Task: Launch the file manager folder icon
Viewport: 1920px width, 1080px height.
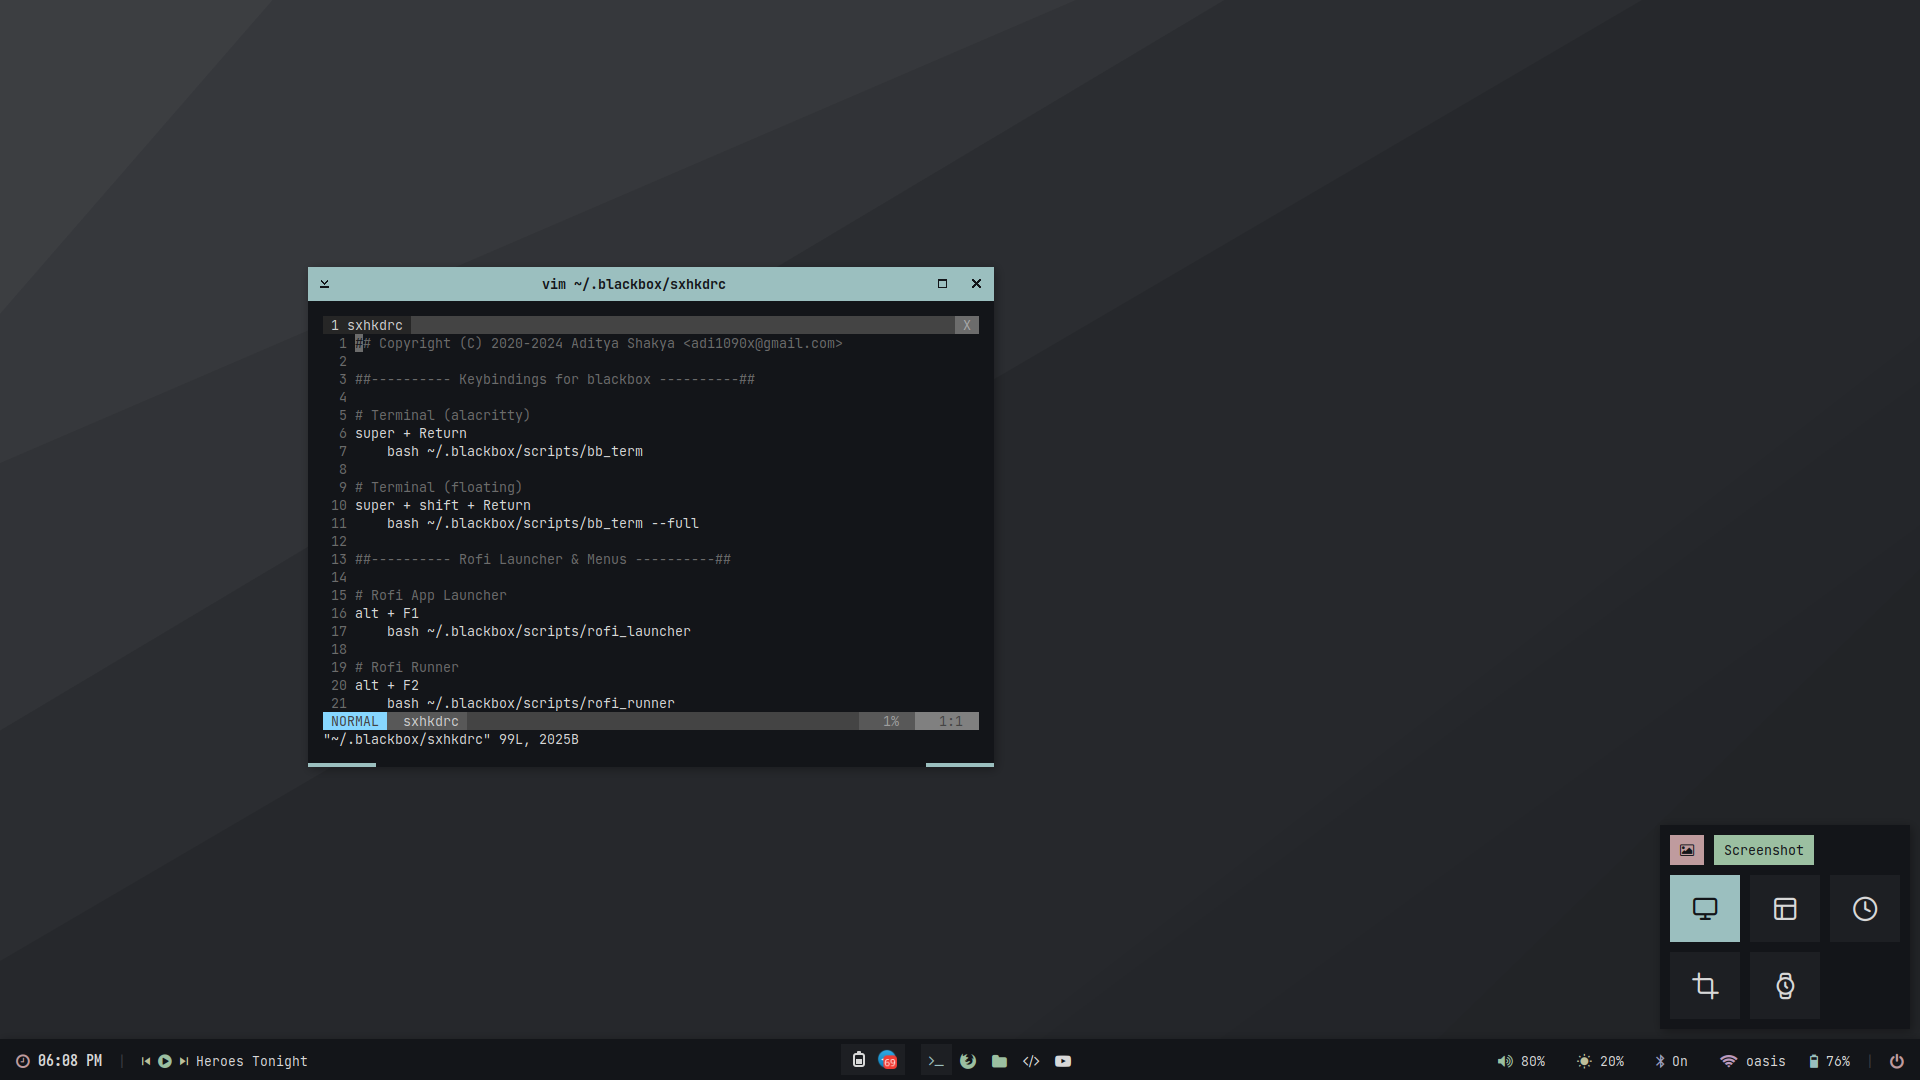Action: pyautogui.click(x=999, y=1061)
